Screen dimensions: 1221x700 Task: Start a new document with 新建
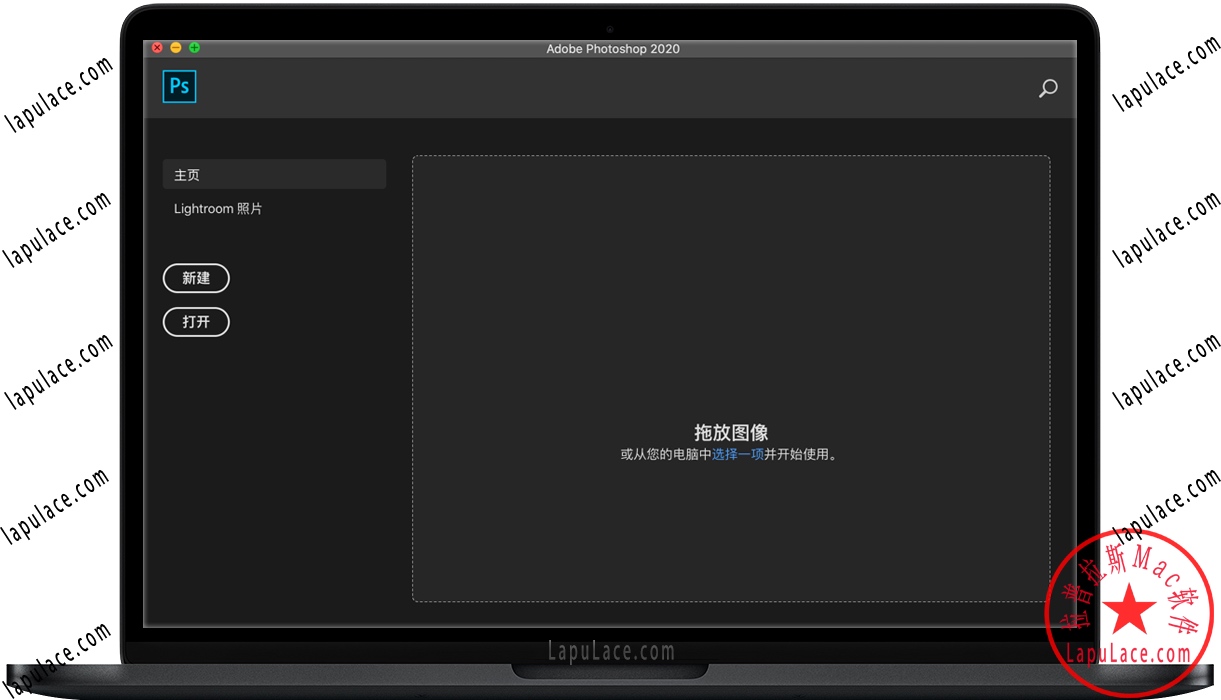[196, 278]
